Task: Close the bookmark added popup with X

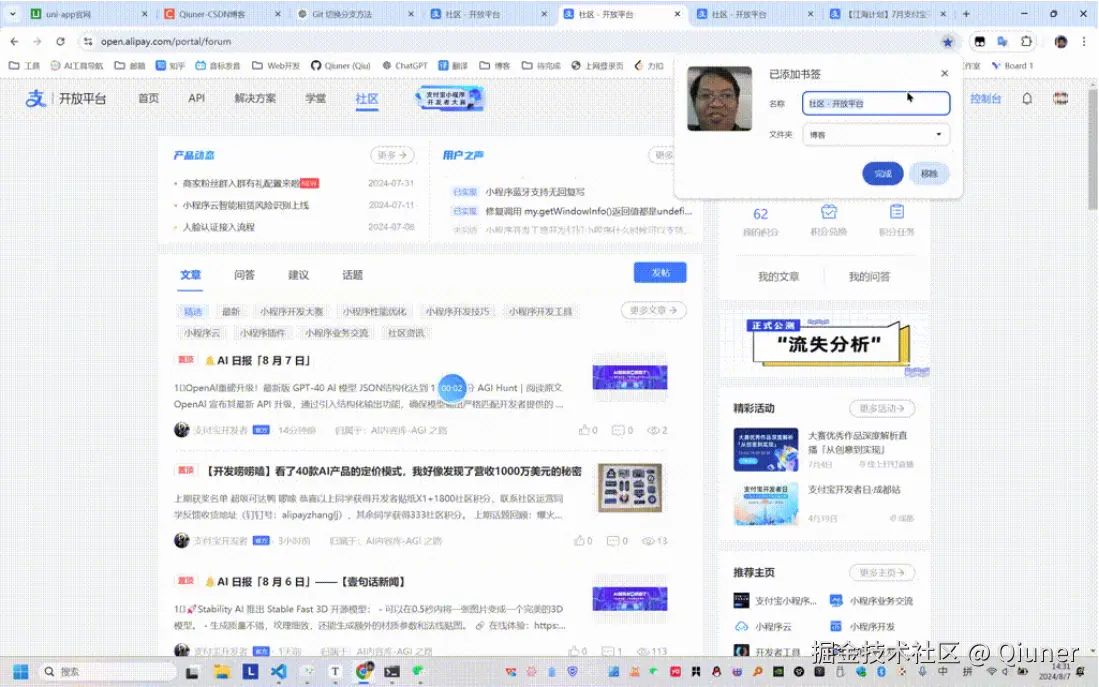Action: [944, 74]
